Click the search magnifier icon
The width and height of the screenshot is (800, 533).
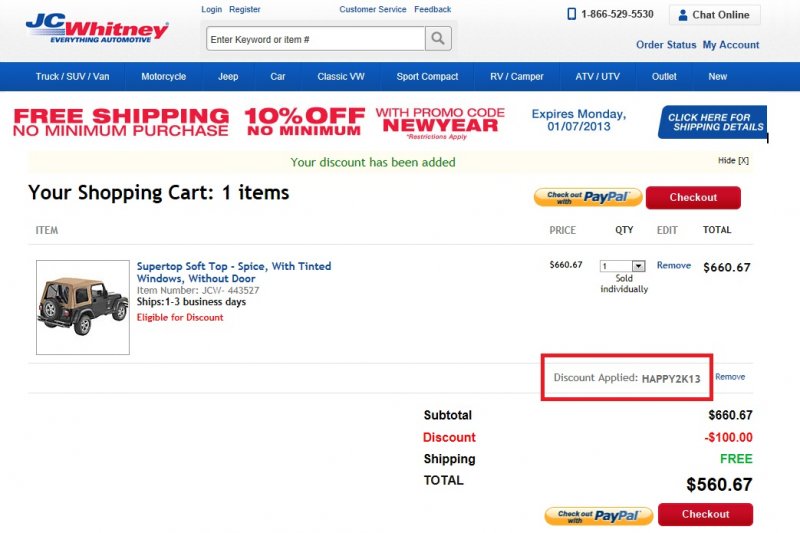click(438, 39)
